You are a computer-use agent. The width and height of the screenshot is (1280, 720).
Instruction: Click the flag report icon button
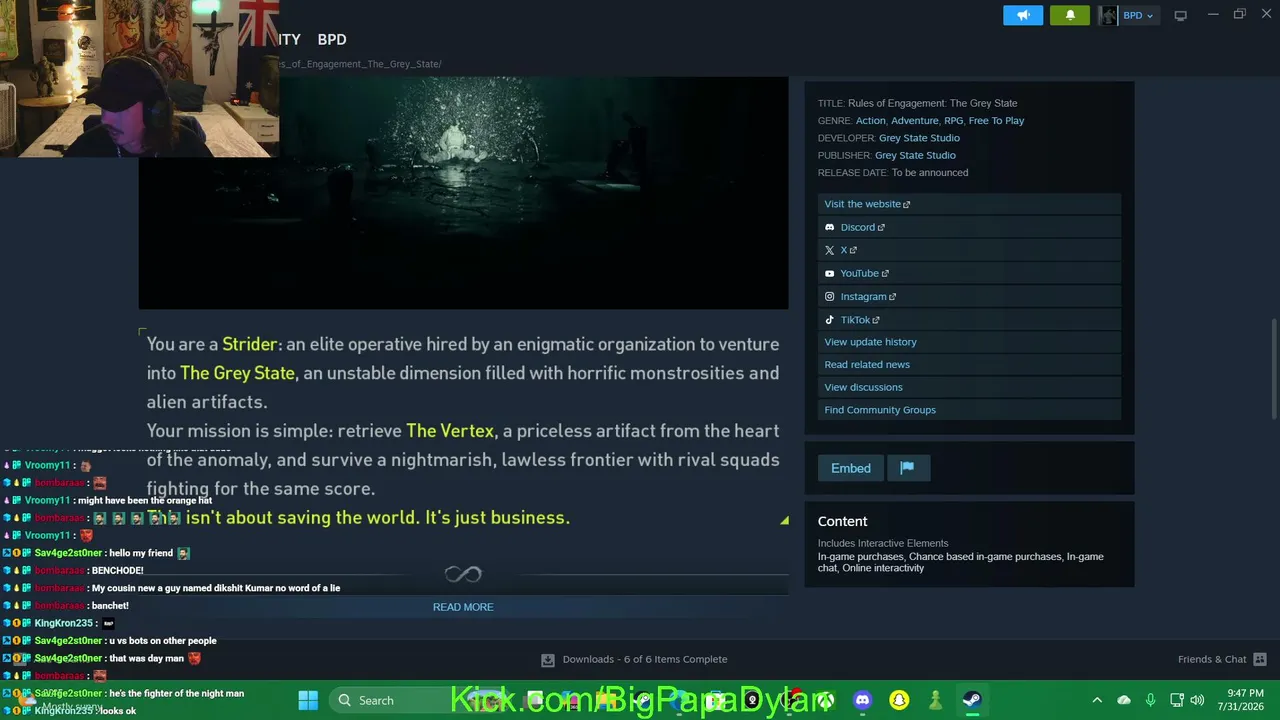pyautogui.click(x=907, y=468)
